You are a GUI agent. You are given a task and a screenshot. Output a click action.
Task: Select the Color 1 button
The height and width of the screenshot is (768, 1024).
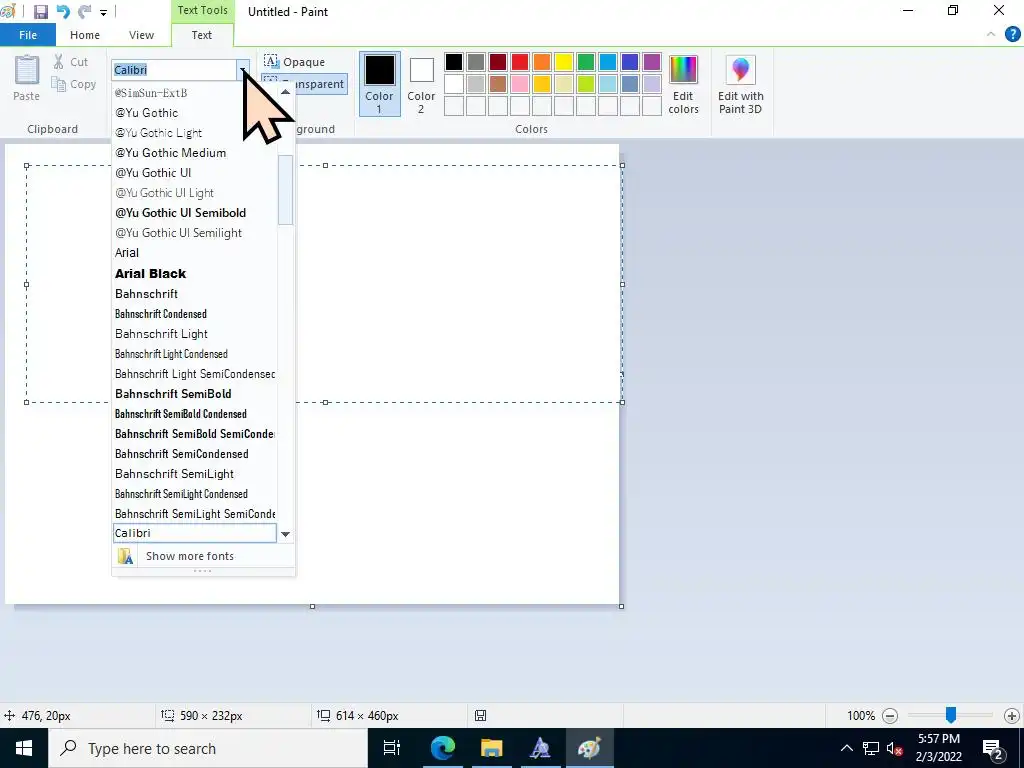(379, 84)
